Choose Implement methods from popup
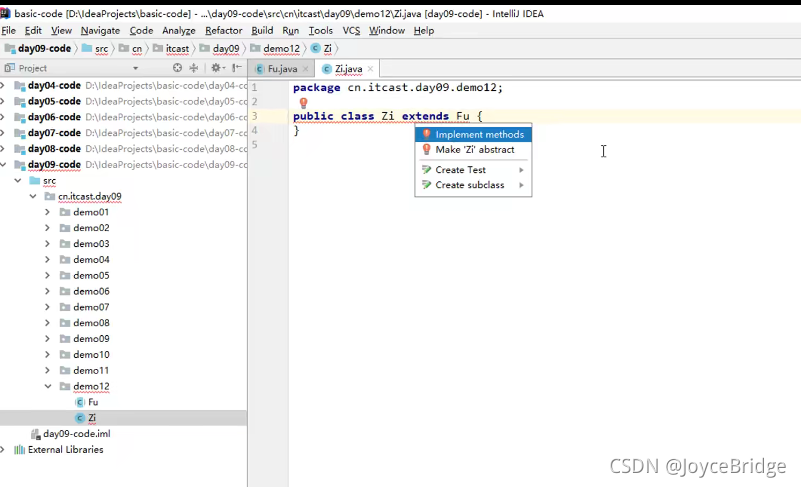Viewport: 801px width, 487px height. (474, 134)
